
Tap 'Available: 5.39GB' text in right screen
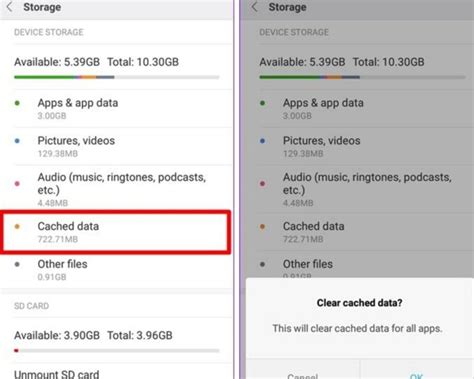302,62
